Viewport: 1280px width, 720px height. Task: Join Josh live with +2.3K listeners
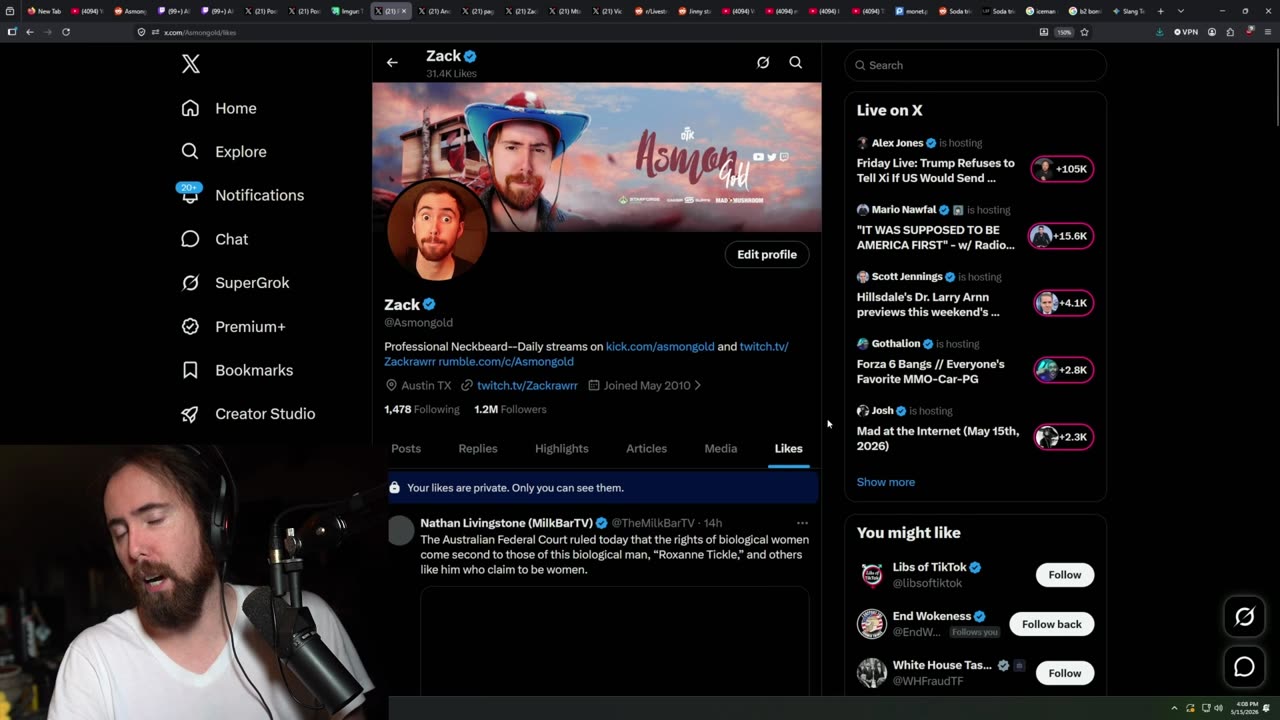(1062, 437)
